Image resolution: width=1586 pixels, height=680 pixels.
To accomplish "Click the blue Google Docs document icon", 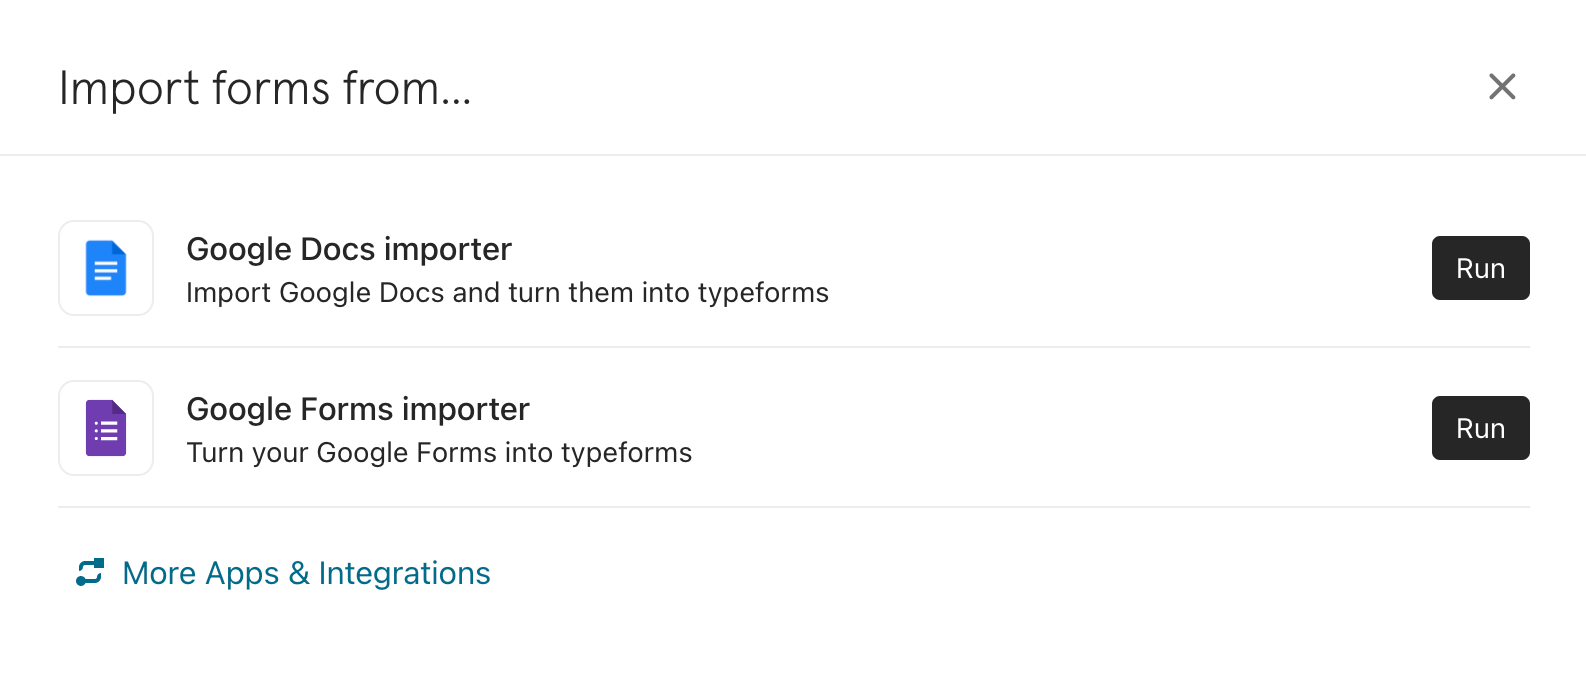I will (x=106, y=268).
